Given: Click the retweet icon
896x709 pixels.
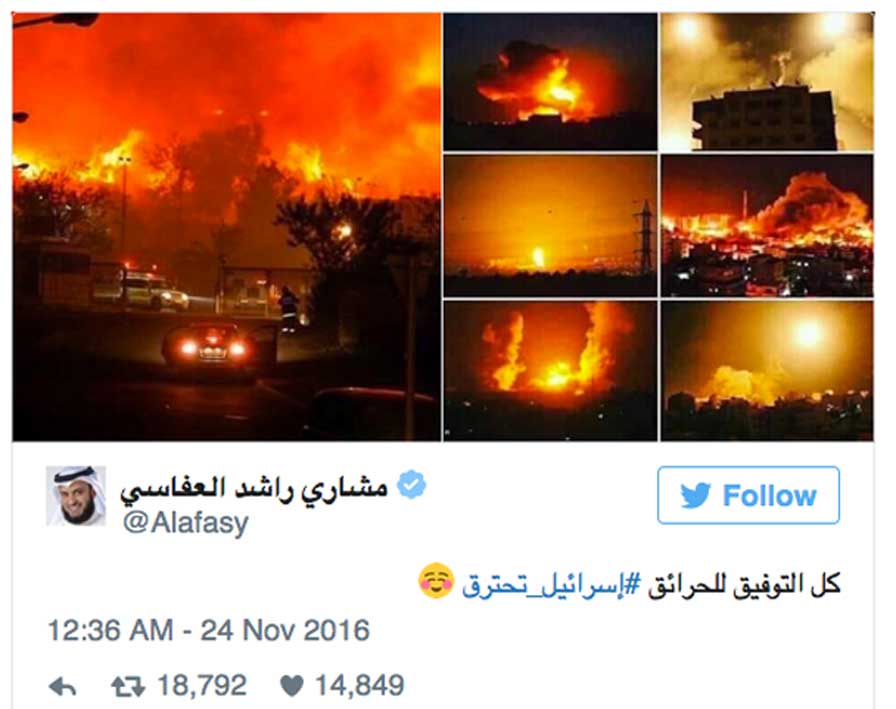Looking at the screenshot, I should coord(128,686).
